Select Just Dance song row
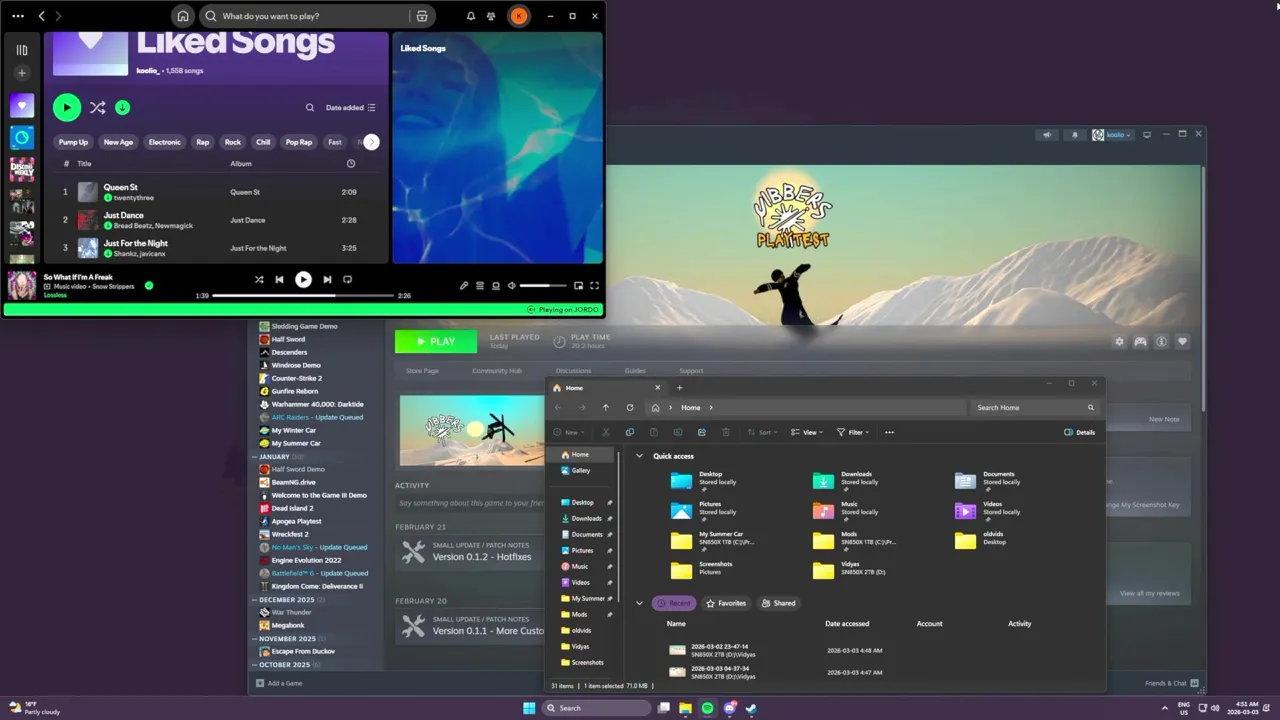The height and width of the screenshot is (720, 1280). (217, 220)
